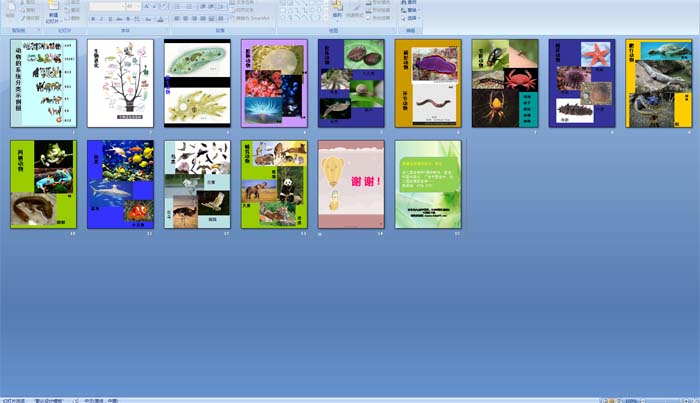700x403 pixels.
Task: Click the Arrange button in drawing group
Action: [x=337, y=11]
